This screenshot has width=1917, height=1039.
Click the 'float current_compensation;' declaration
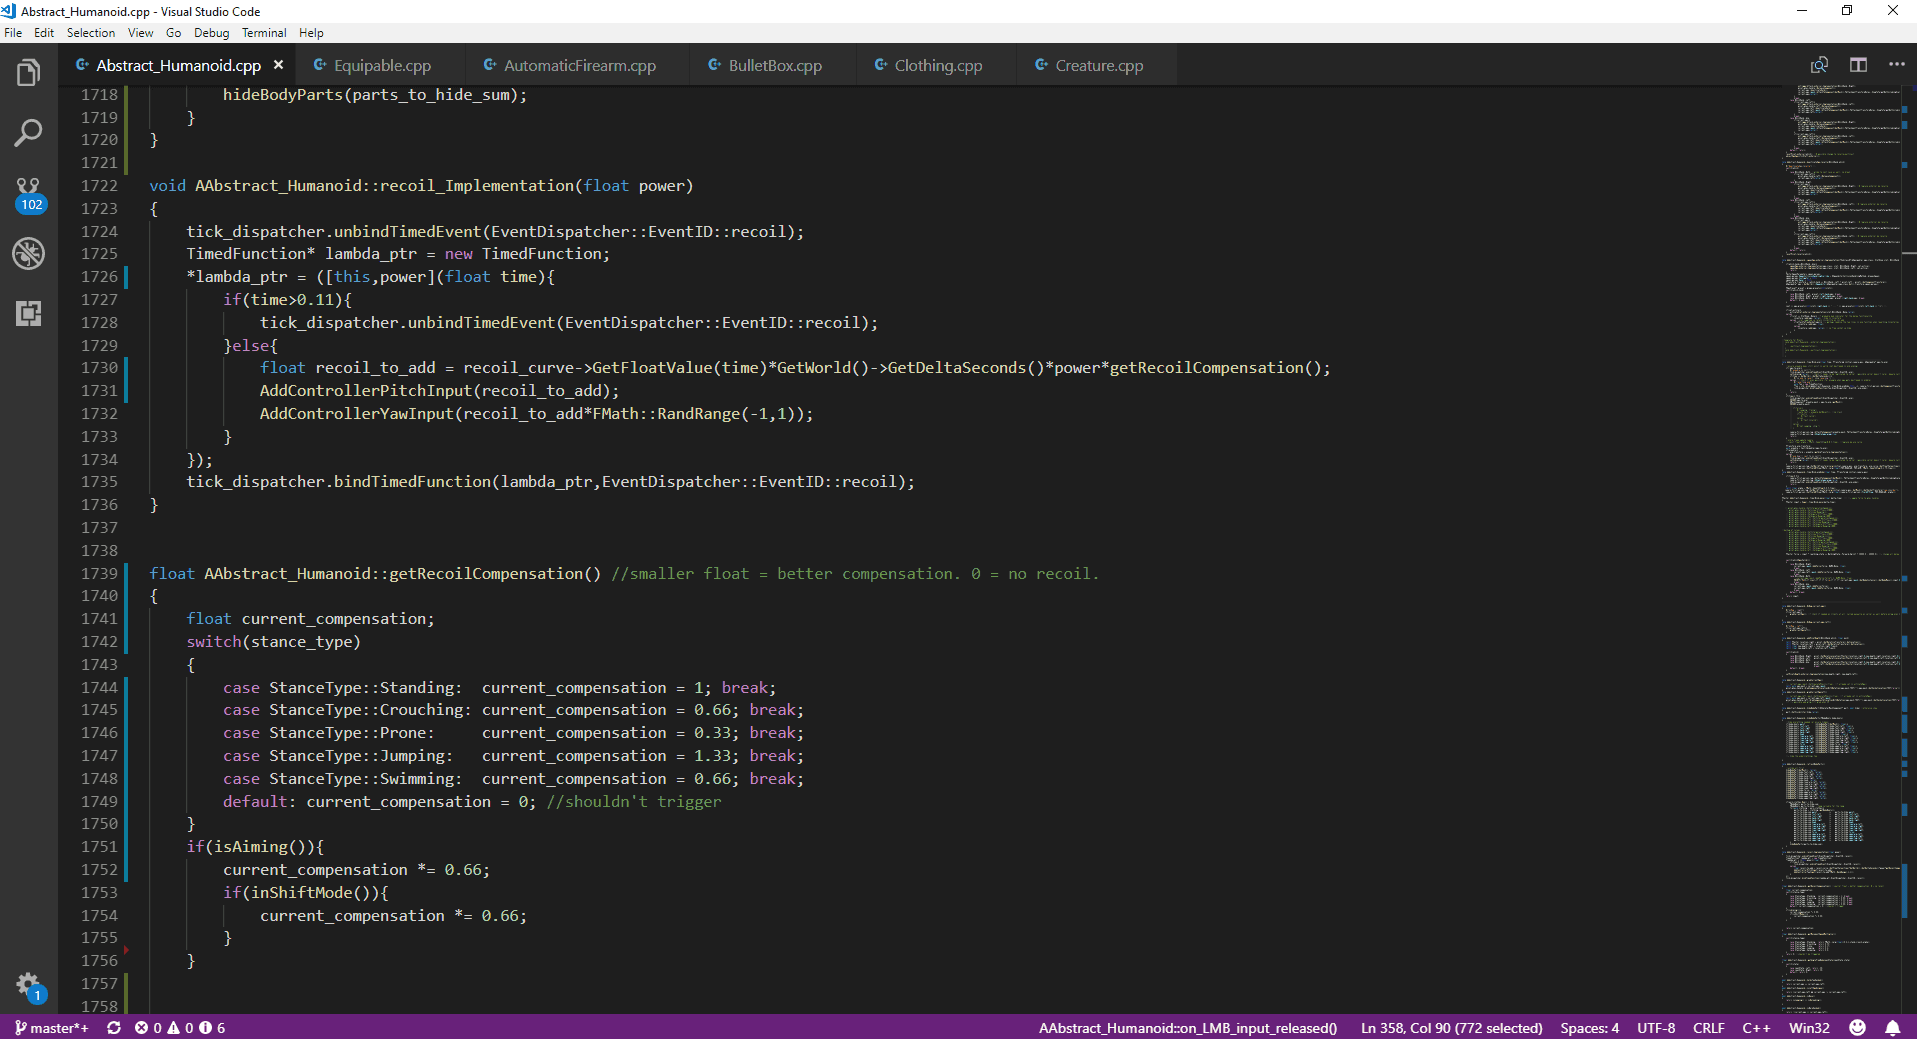tap(310, 618)
